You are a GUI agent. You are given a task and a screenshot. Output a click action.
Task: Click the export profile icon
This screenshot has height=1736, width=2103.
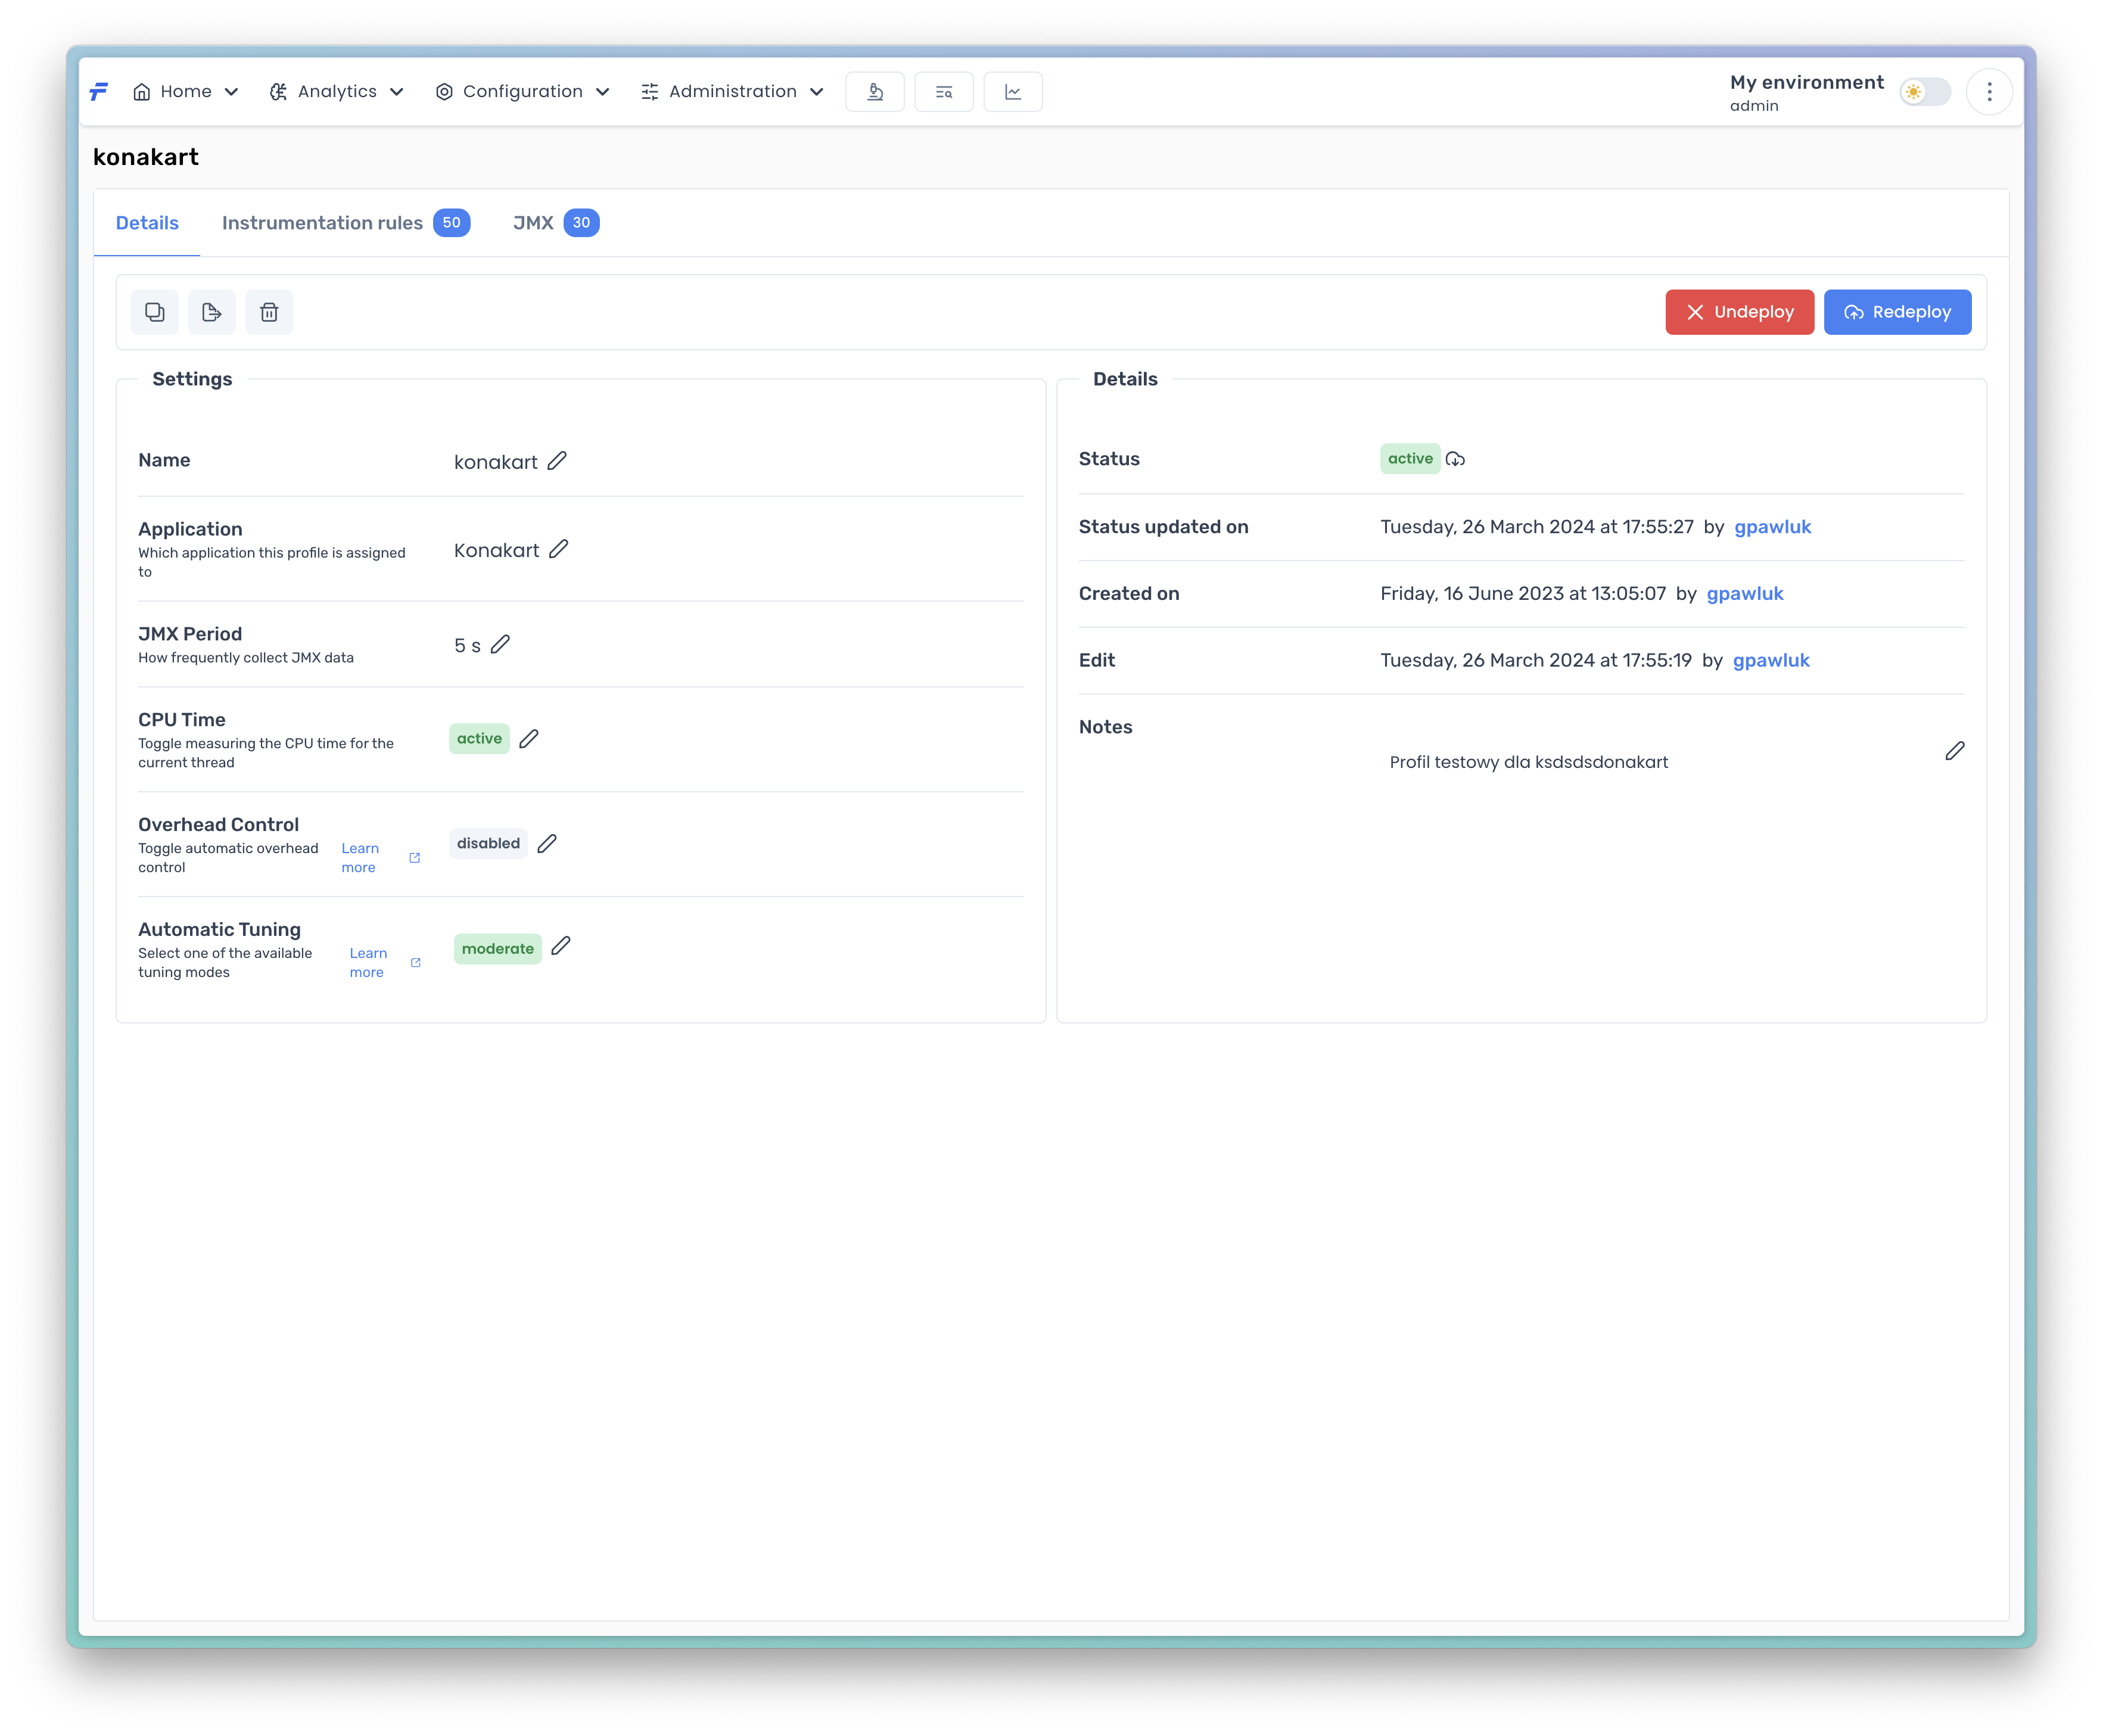pos(212,312)
